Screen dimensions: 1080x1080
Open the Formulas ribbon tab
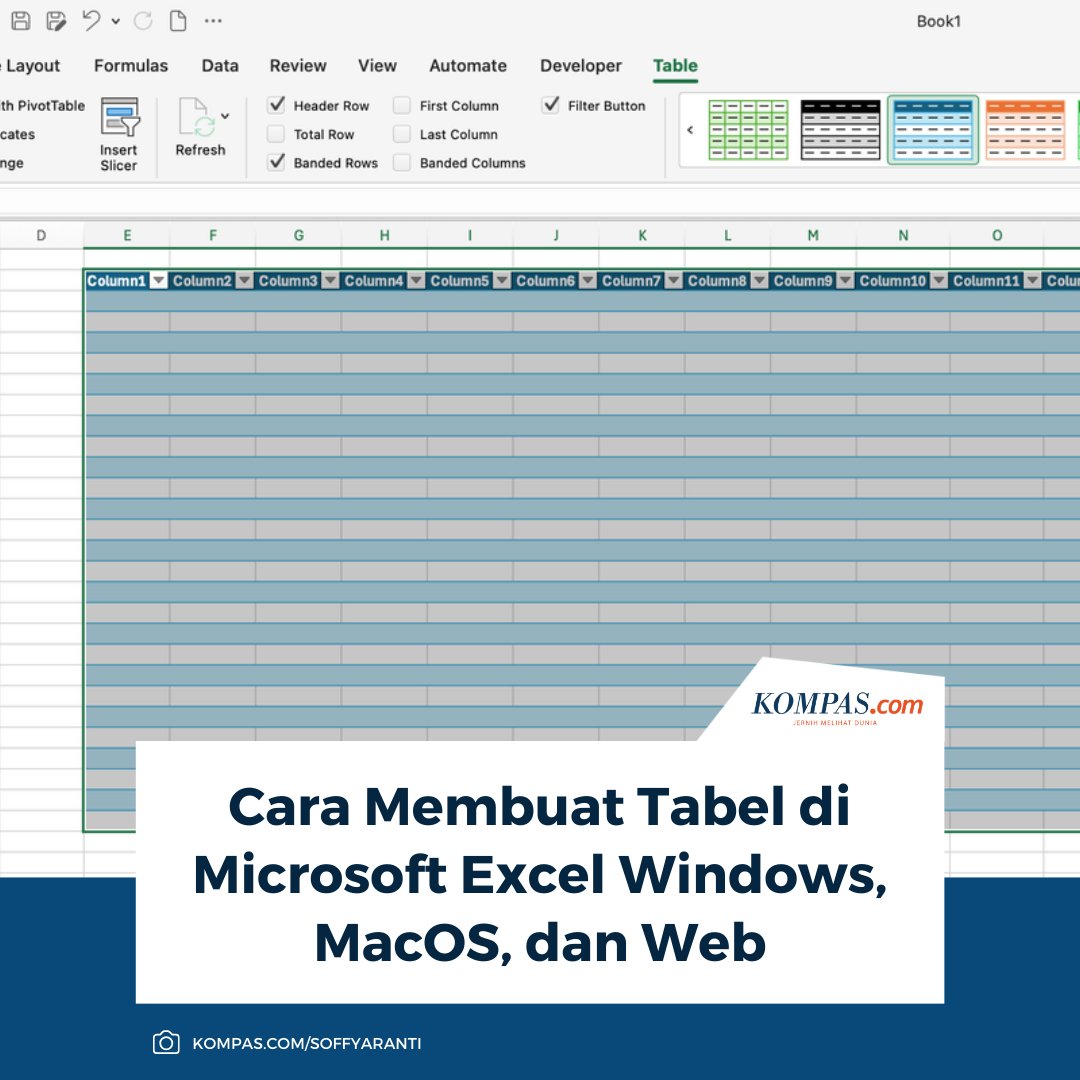point(130,65)
